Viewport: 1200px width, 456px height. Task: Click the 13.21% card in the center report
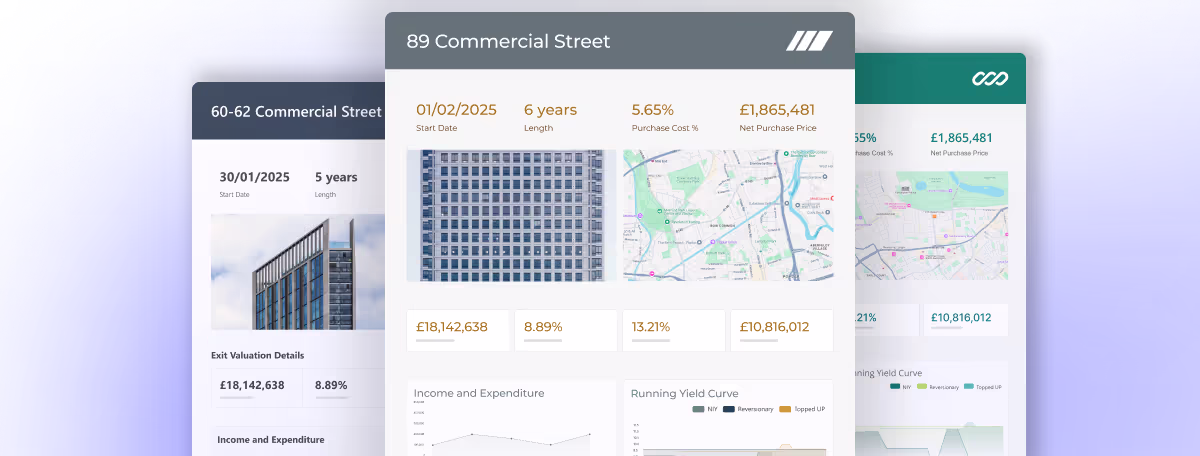(x=674, y=330)
